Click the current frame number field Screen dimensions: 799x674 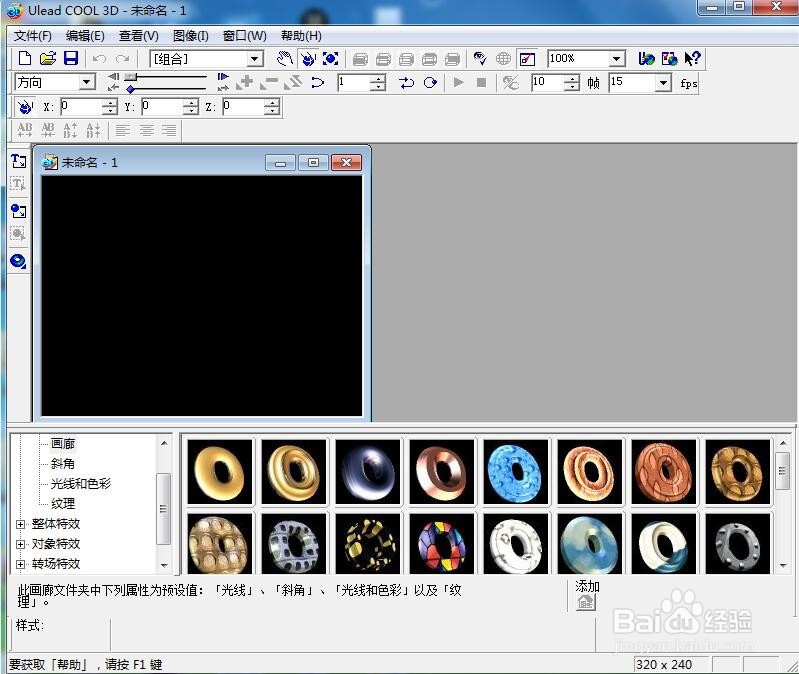coord(353,83)
